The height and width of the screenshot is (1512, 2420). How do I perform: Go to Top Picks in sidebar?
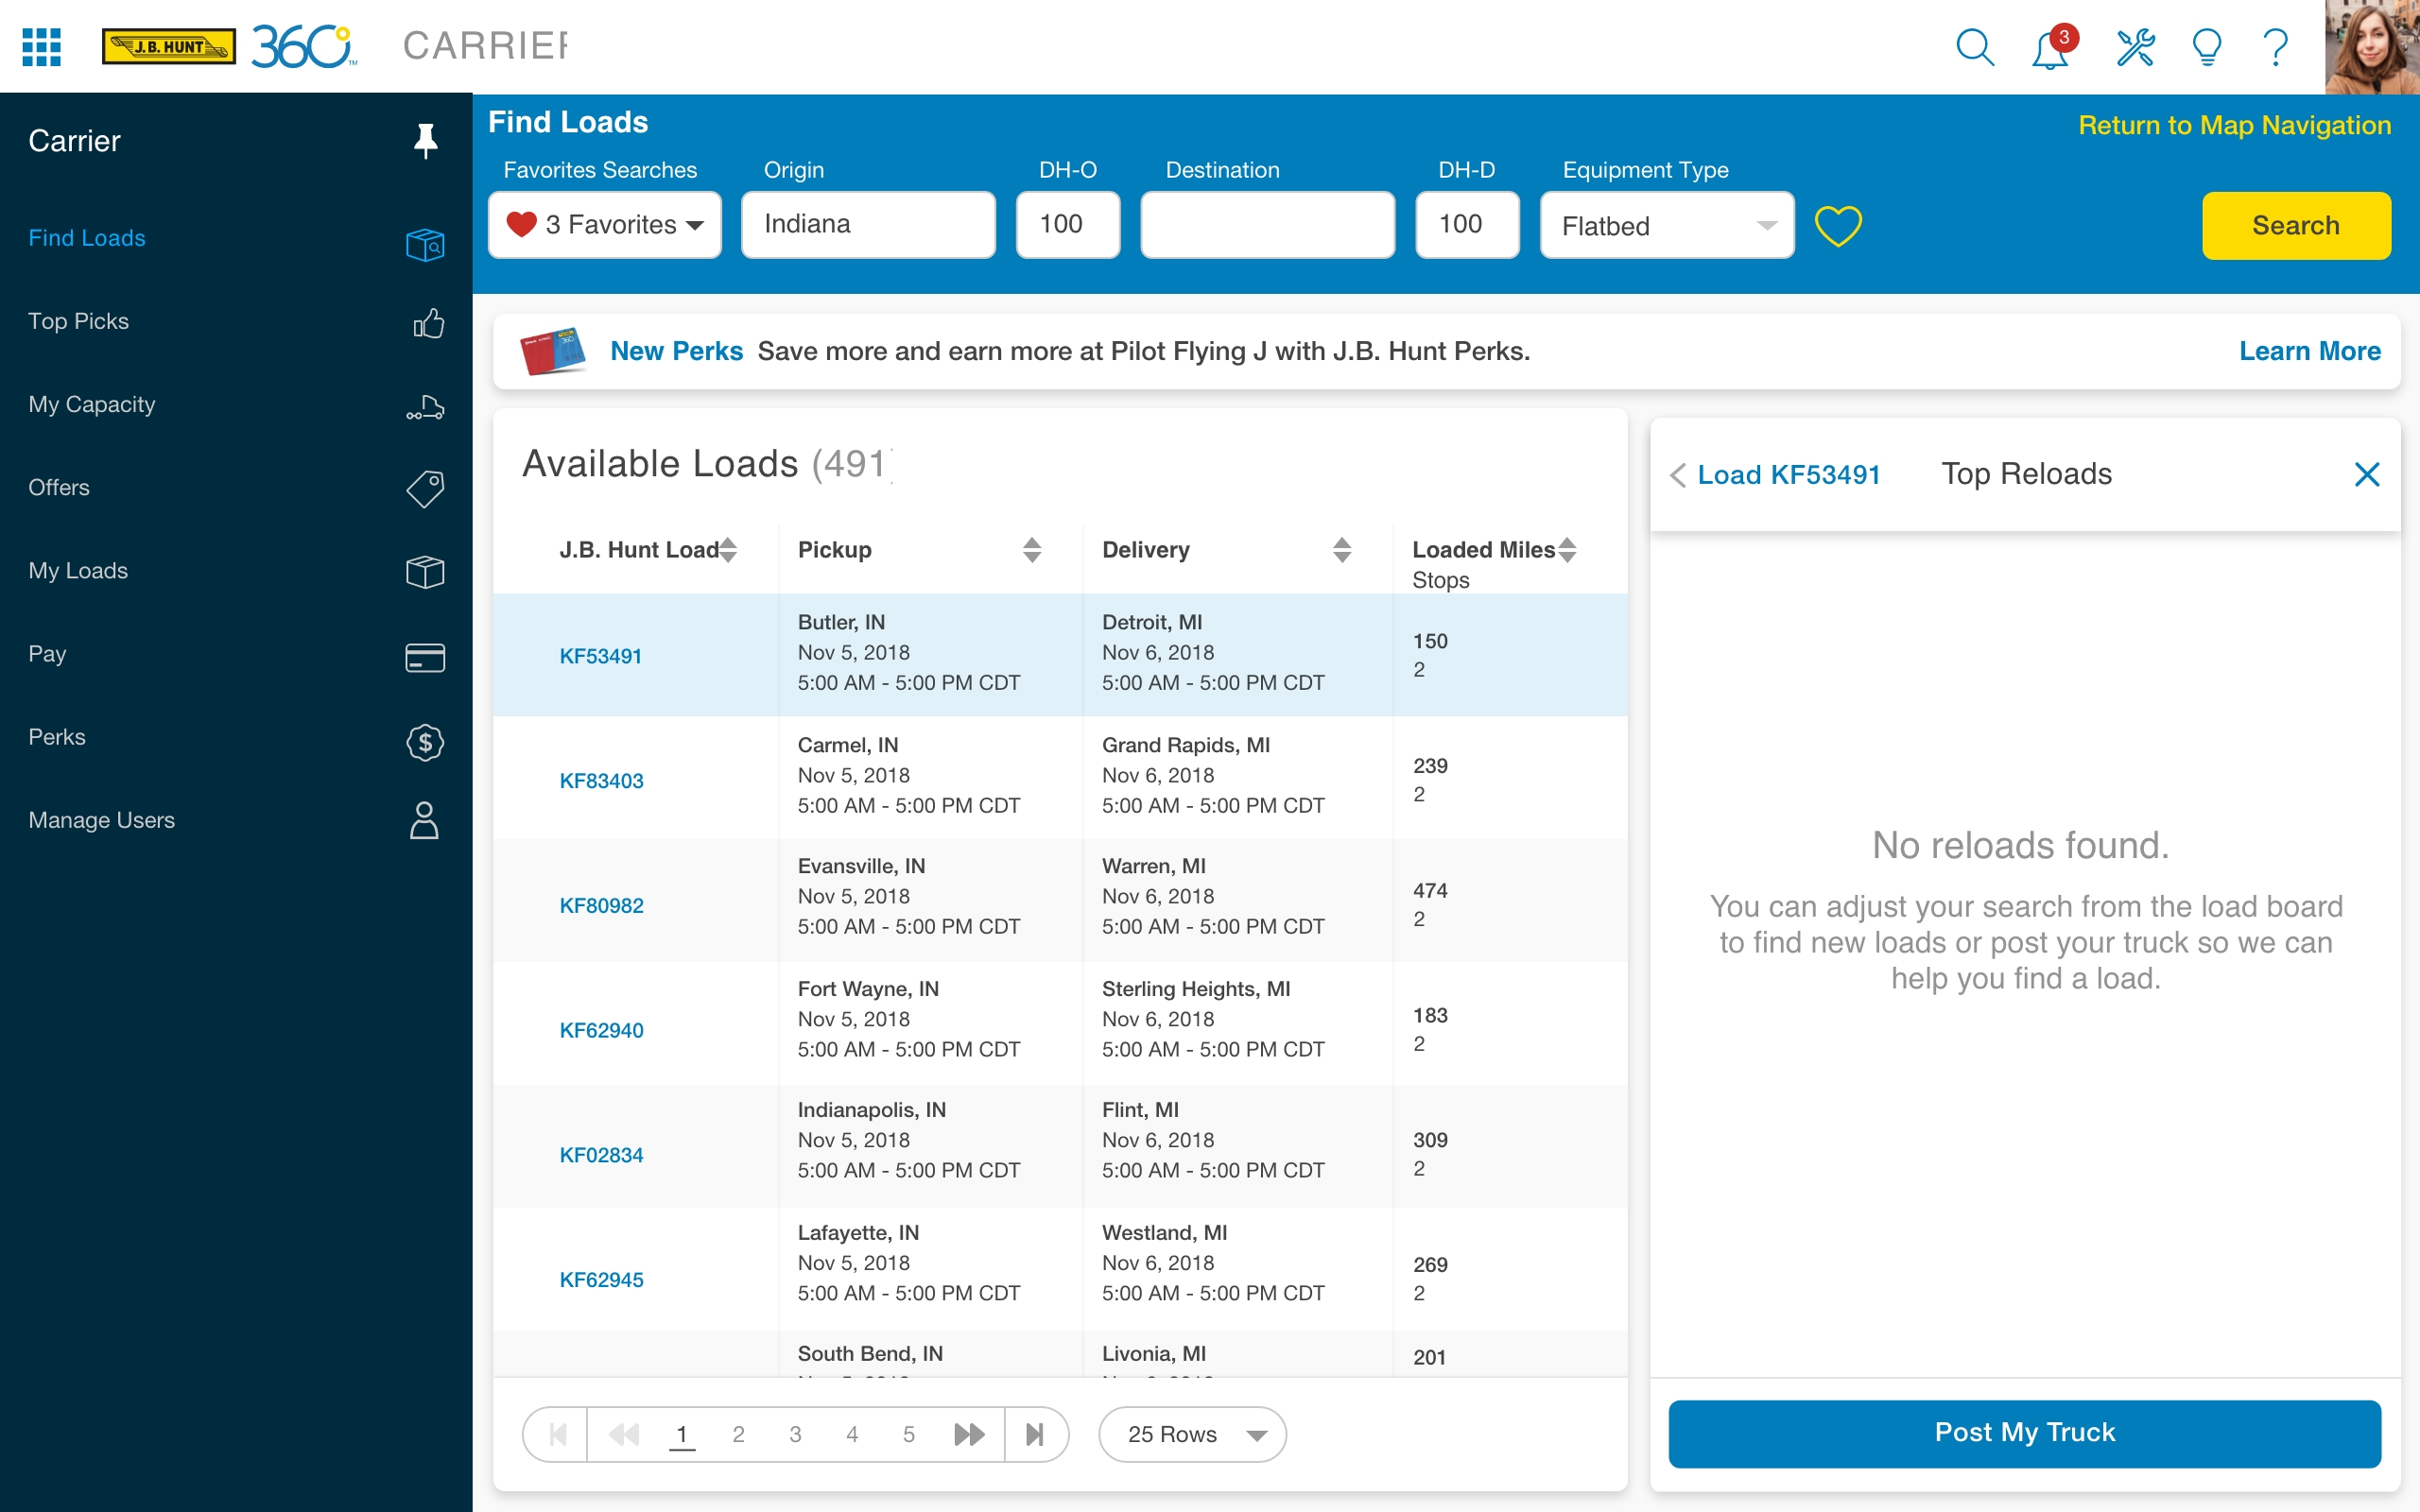(78, 321)
